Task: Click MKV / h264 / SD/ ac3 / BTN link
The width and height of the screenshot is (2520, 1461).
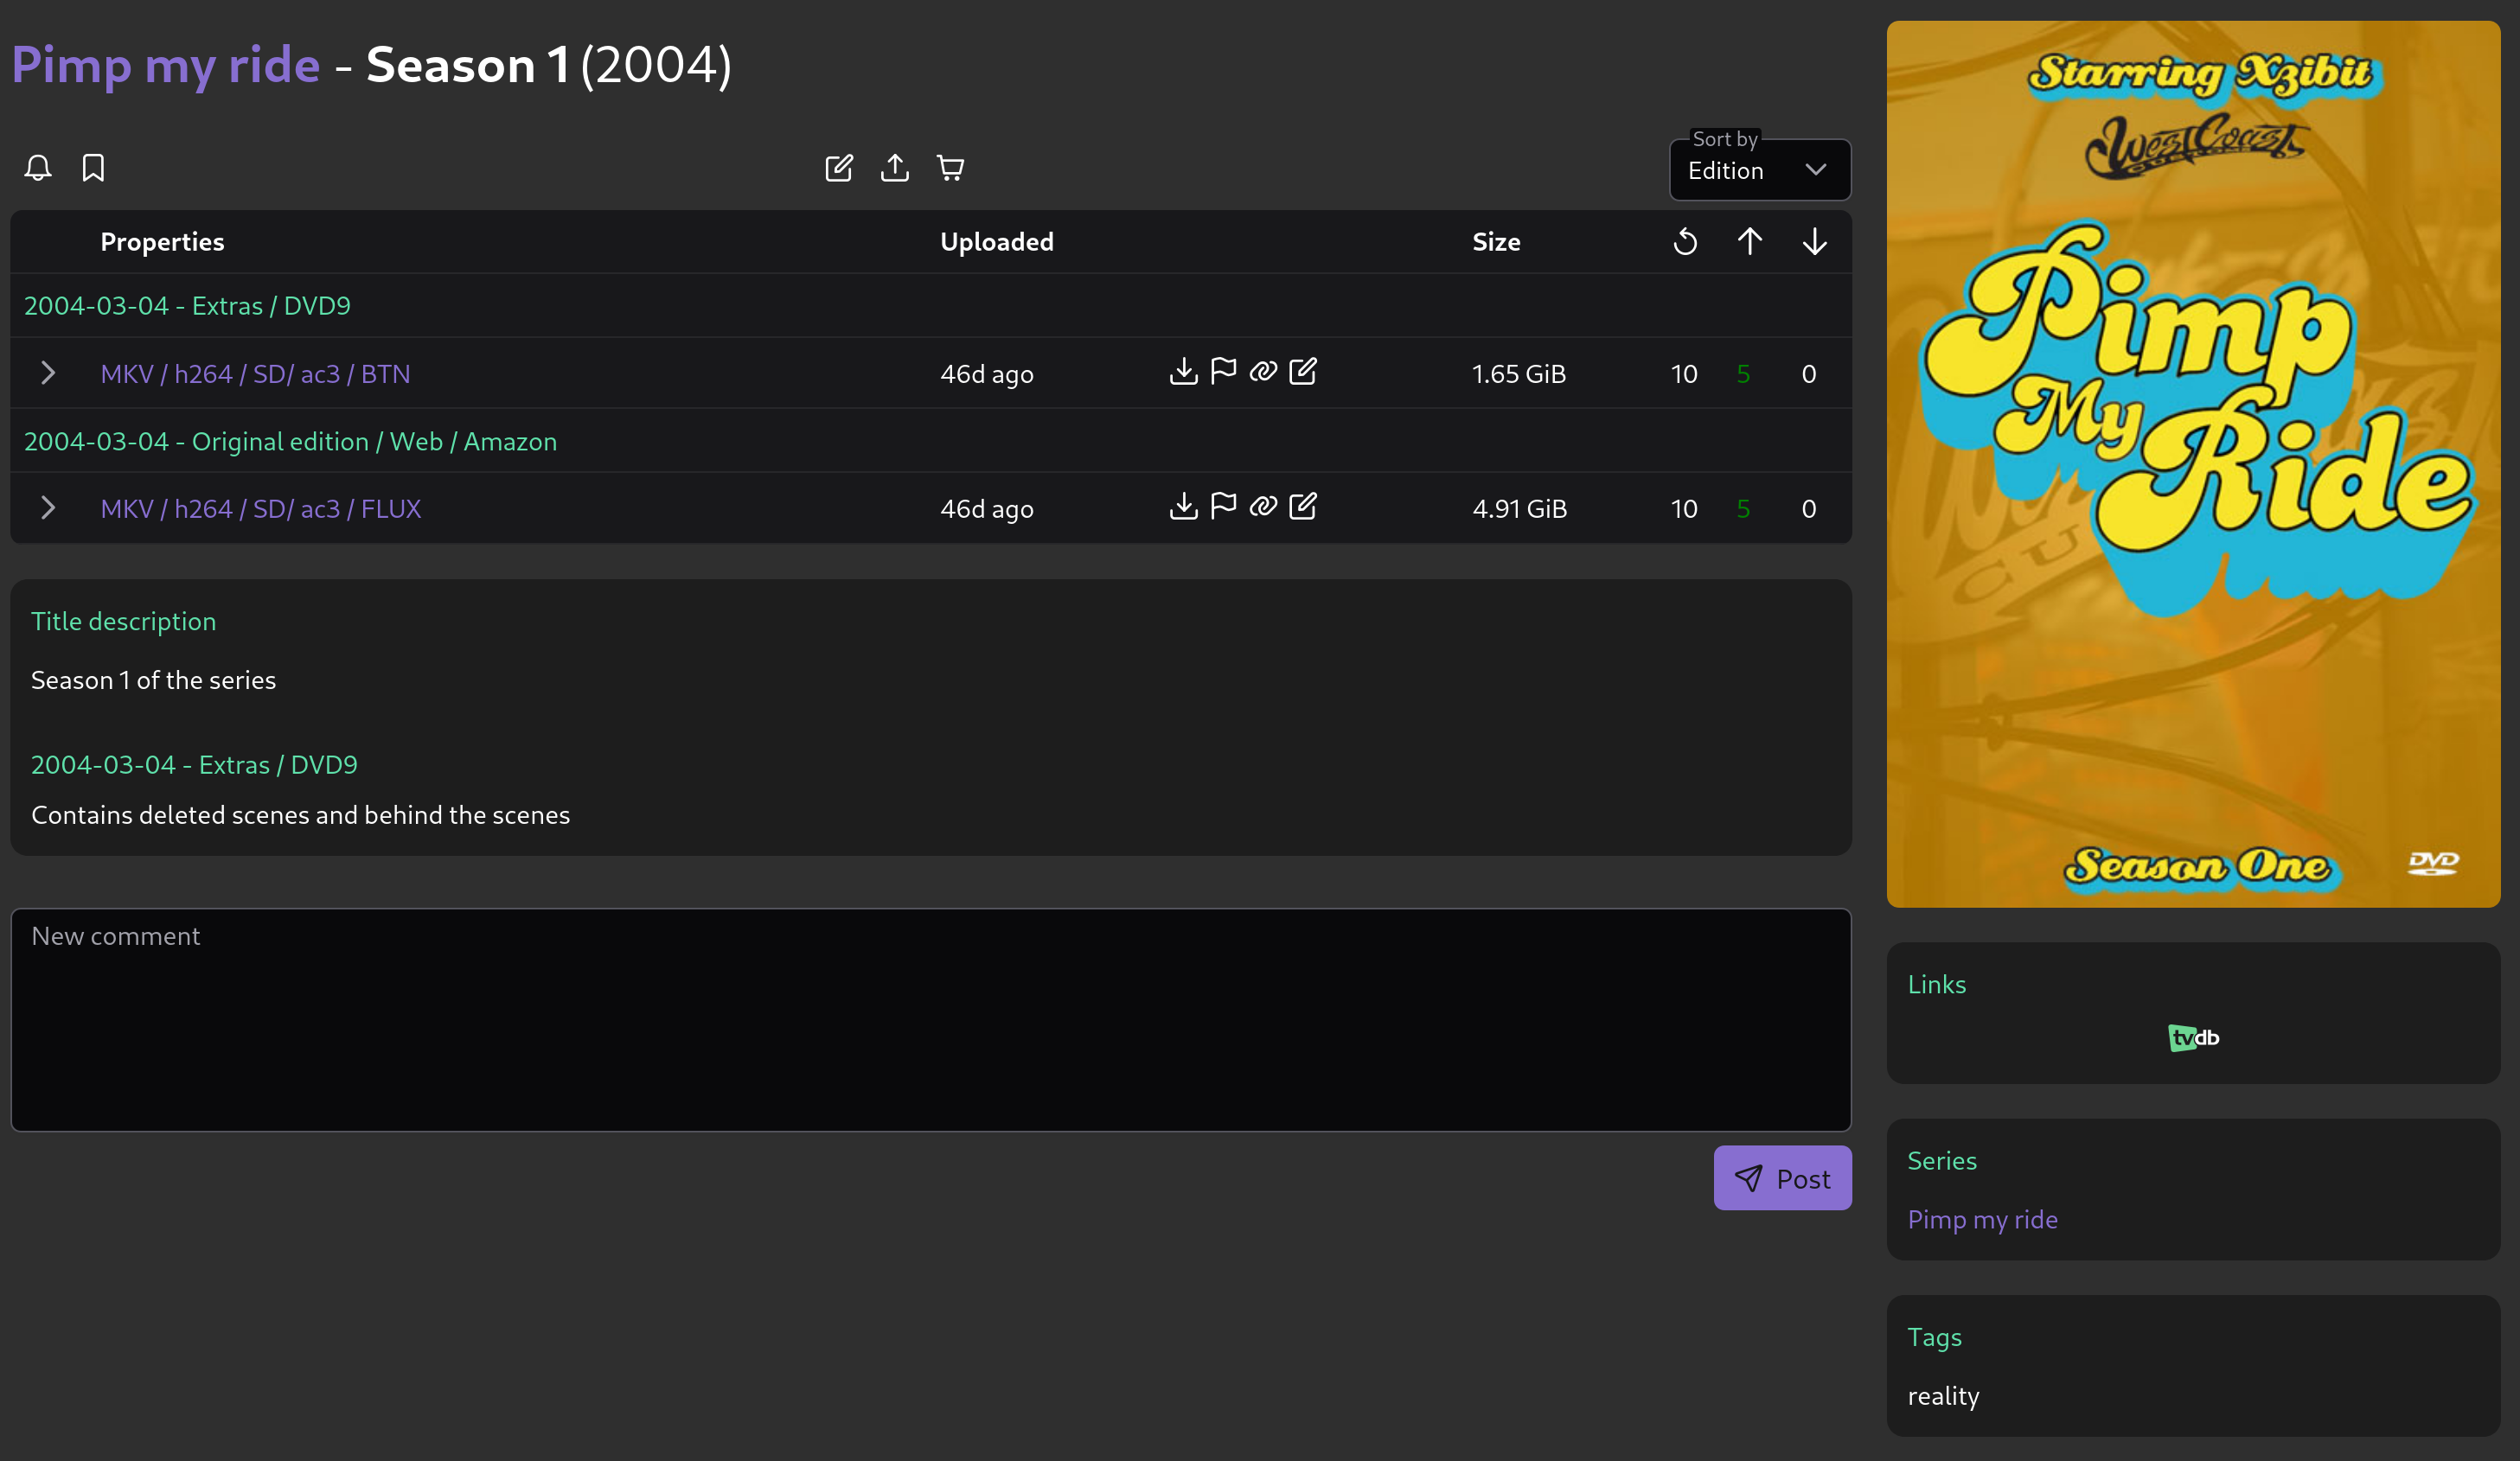Action: coord(256,374)
